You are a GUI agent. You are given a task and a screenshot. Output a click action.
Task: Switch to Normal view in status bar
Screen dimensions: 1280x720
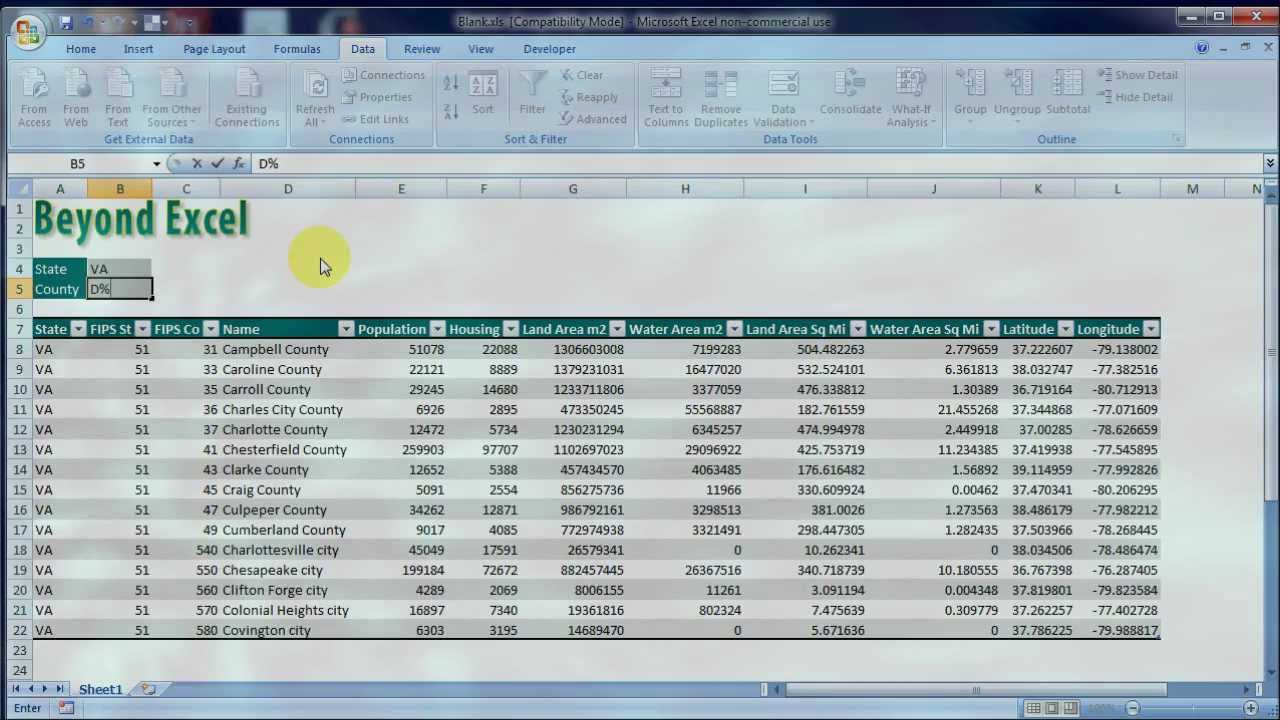pyautogui.click(x=1033, y=708)
